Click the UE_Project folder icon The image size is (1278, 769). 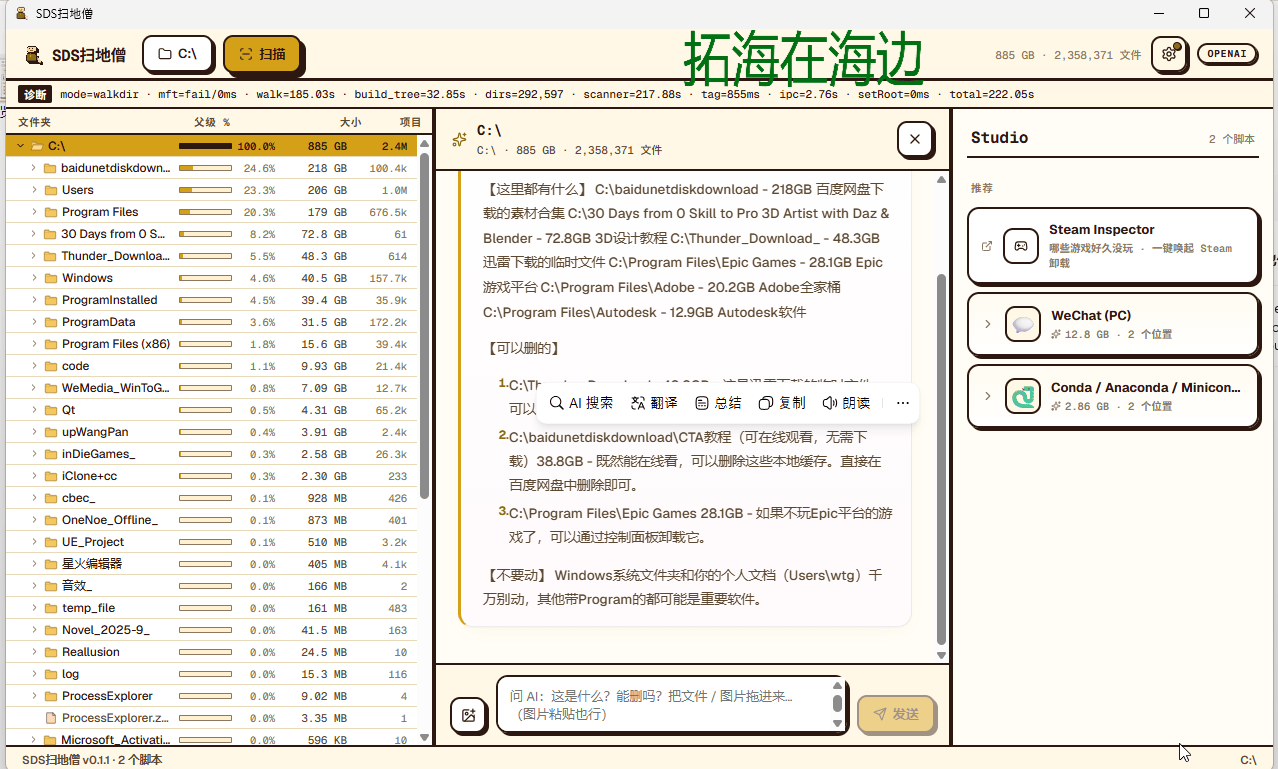pos(50,542)
